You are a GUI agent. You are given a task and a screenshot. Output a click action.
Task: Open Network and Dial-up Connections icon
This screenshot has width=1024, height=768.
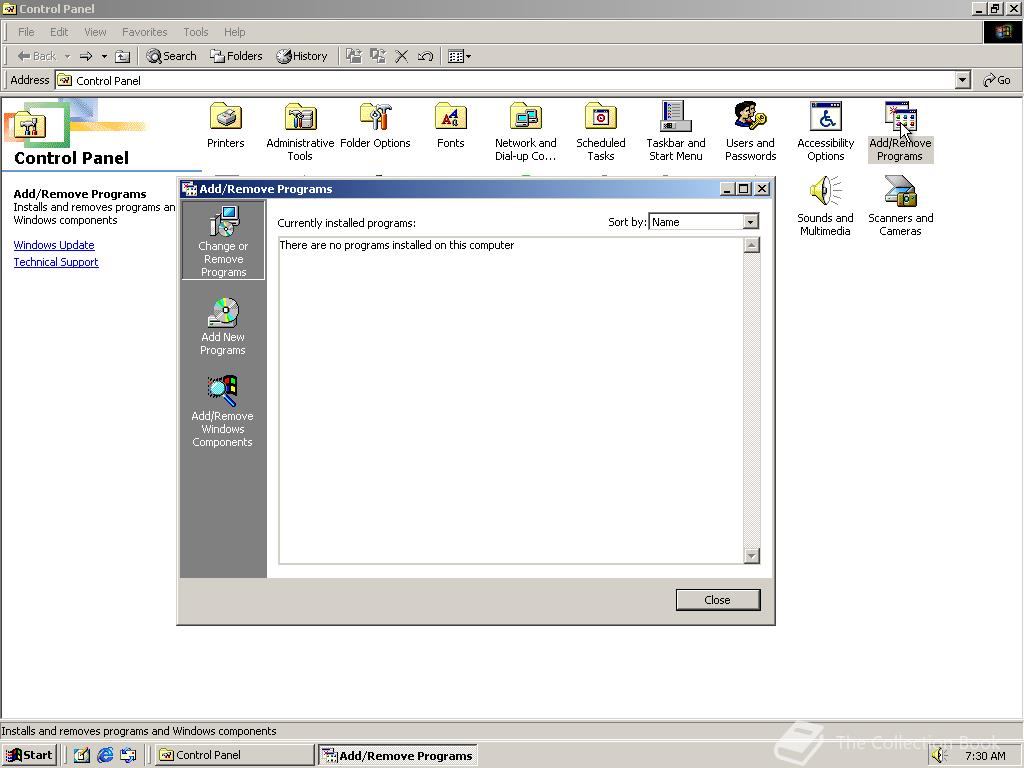[x=525, y=132]
